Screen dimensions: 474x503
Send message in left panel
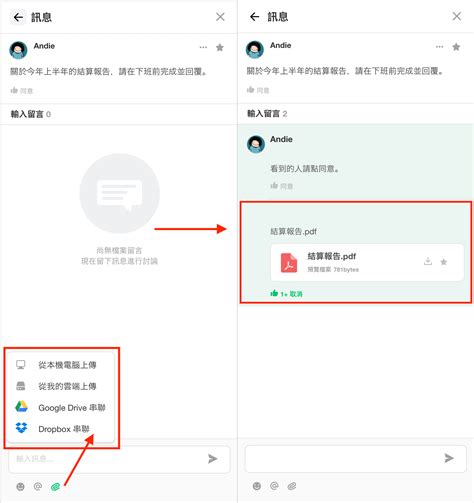pyautogui.click(x=213, y=459)
